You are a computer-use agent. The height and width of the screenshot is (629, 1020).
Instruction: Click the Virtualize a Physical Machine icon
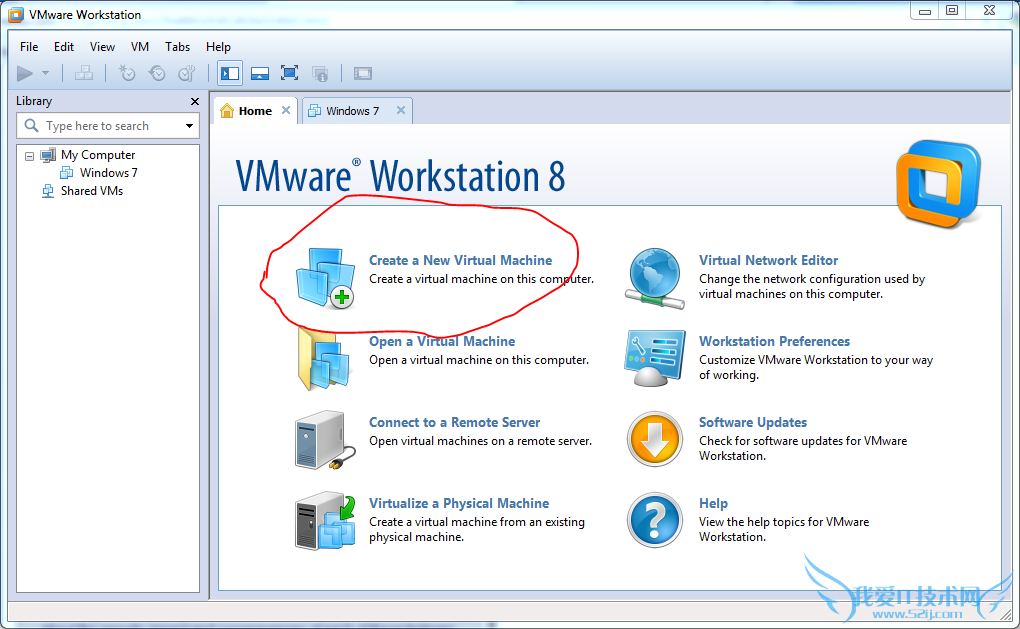click(x=325, y=520)
